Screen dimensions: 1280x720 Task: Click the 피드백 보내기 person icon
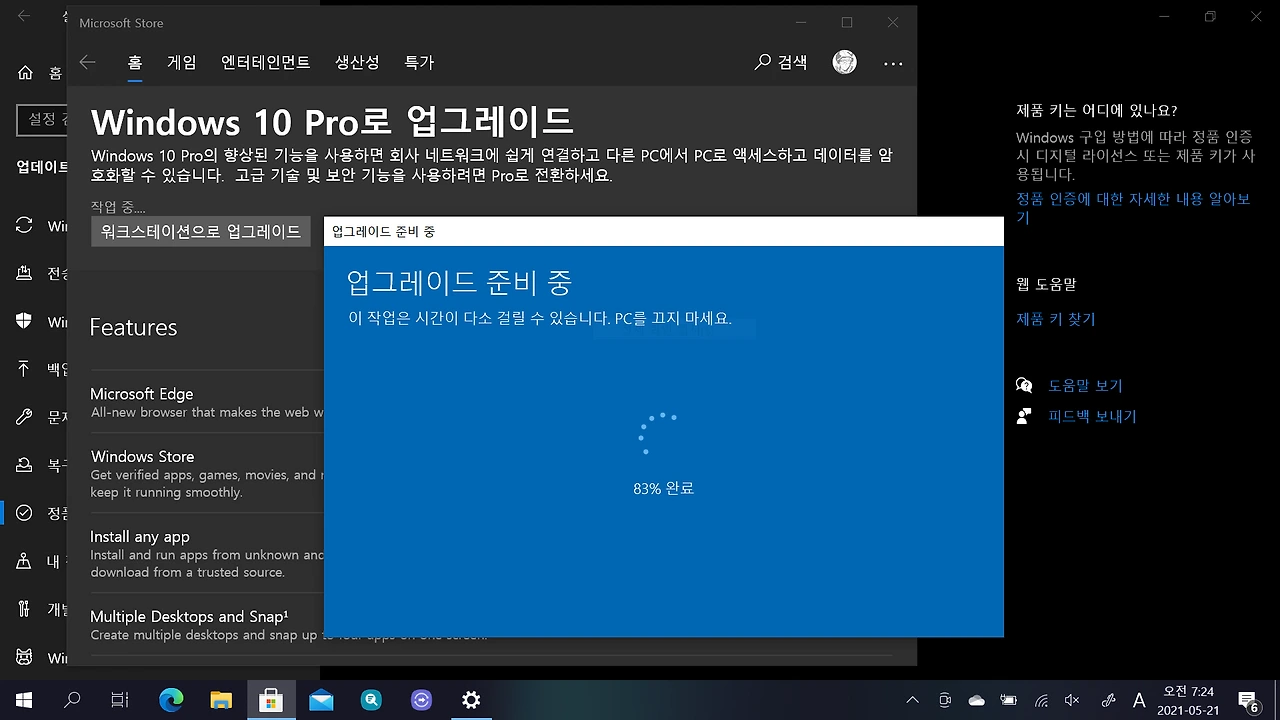[1024, 416]
